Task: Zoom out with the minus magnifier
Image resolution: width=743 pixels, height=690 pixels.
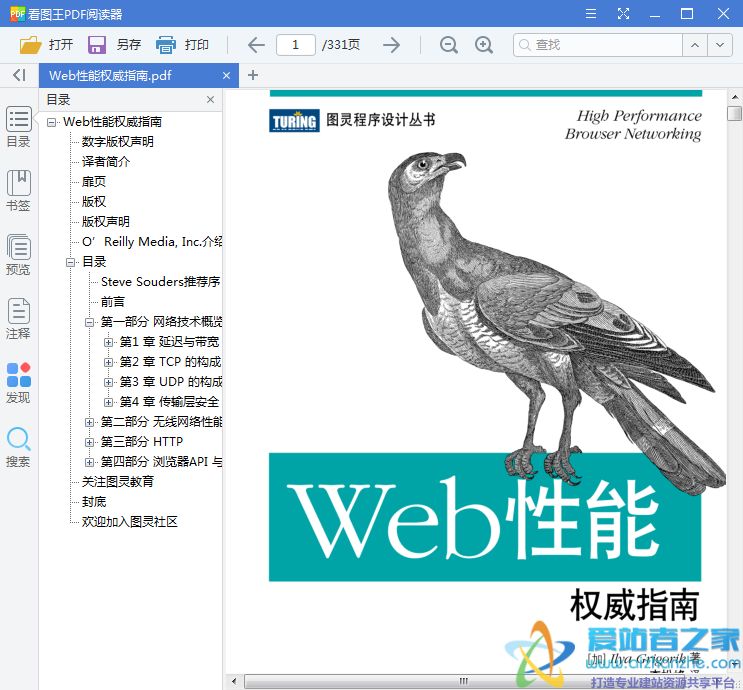Action: click(448, 45)
